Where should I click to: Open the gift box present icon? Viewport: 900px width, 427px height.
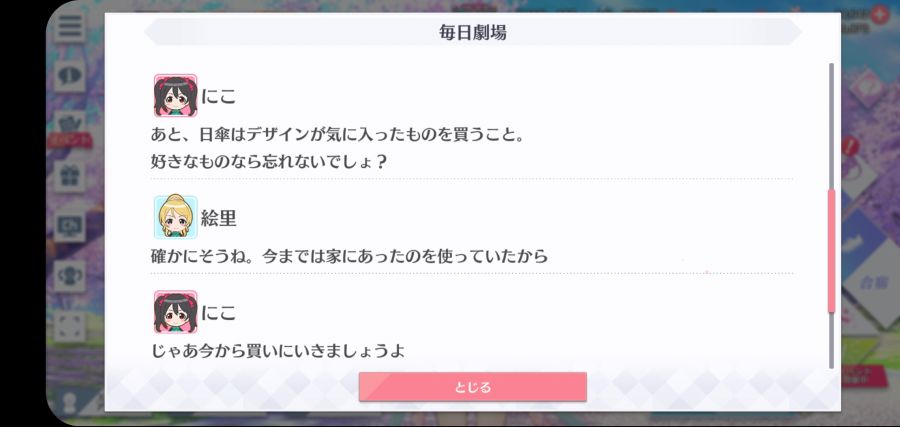70,177
